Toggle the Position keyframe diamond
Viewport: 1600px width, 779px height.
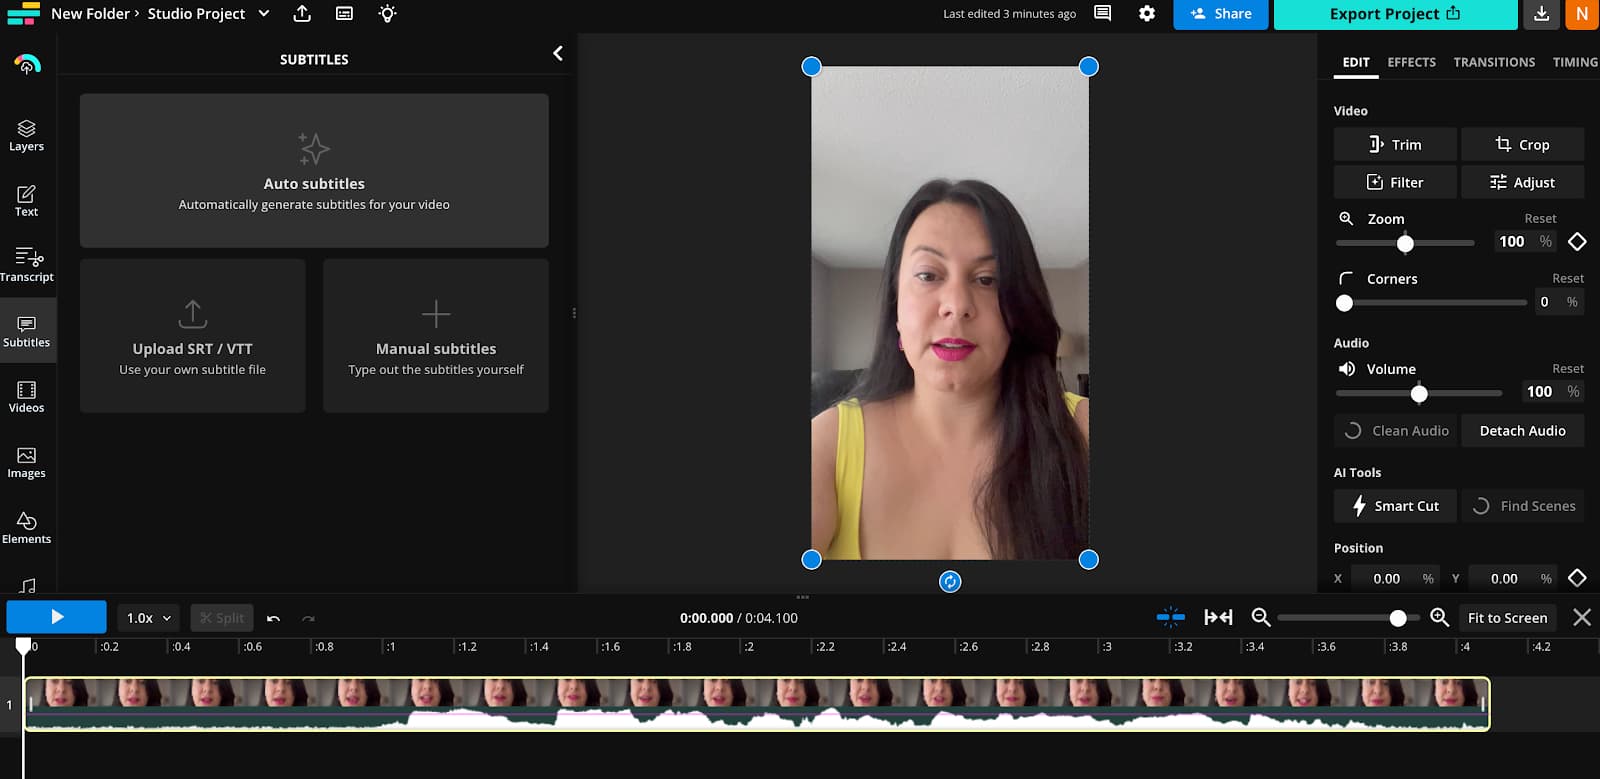[1577, 578]
